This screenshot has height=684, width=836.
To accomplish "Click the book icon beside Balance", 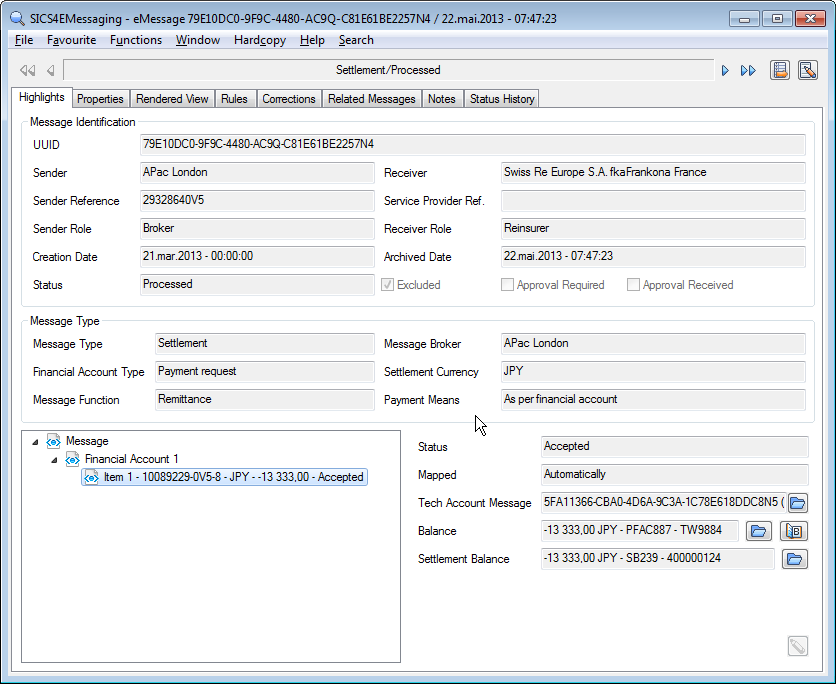I will pos(794,531).
